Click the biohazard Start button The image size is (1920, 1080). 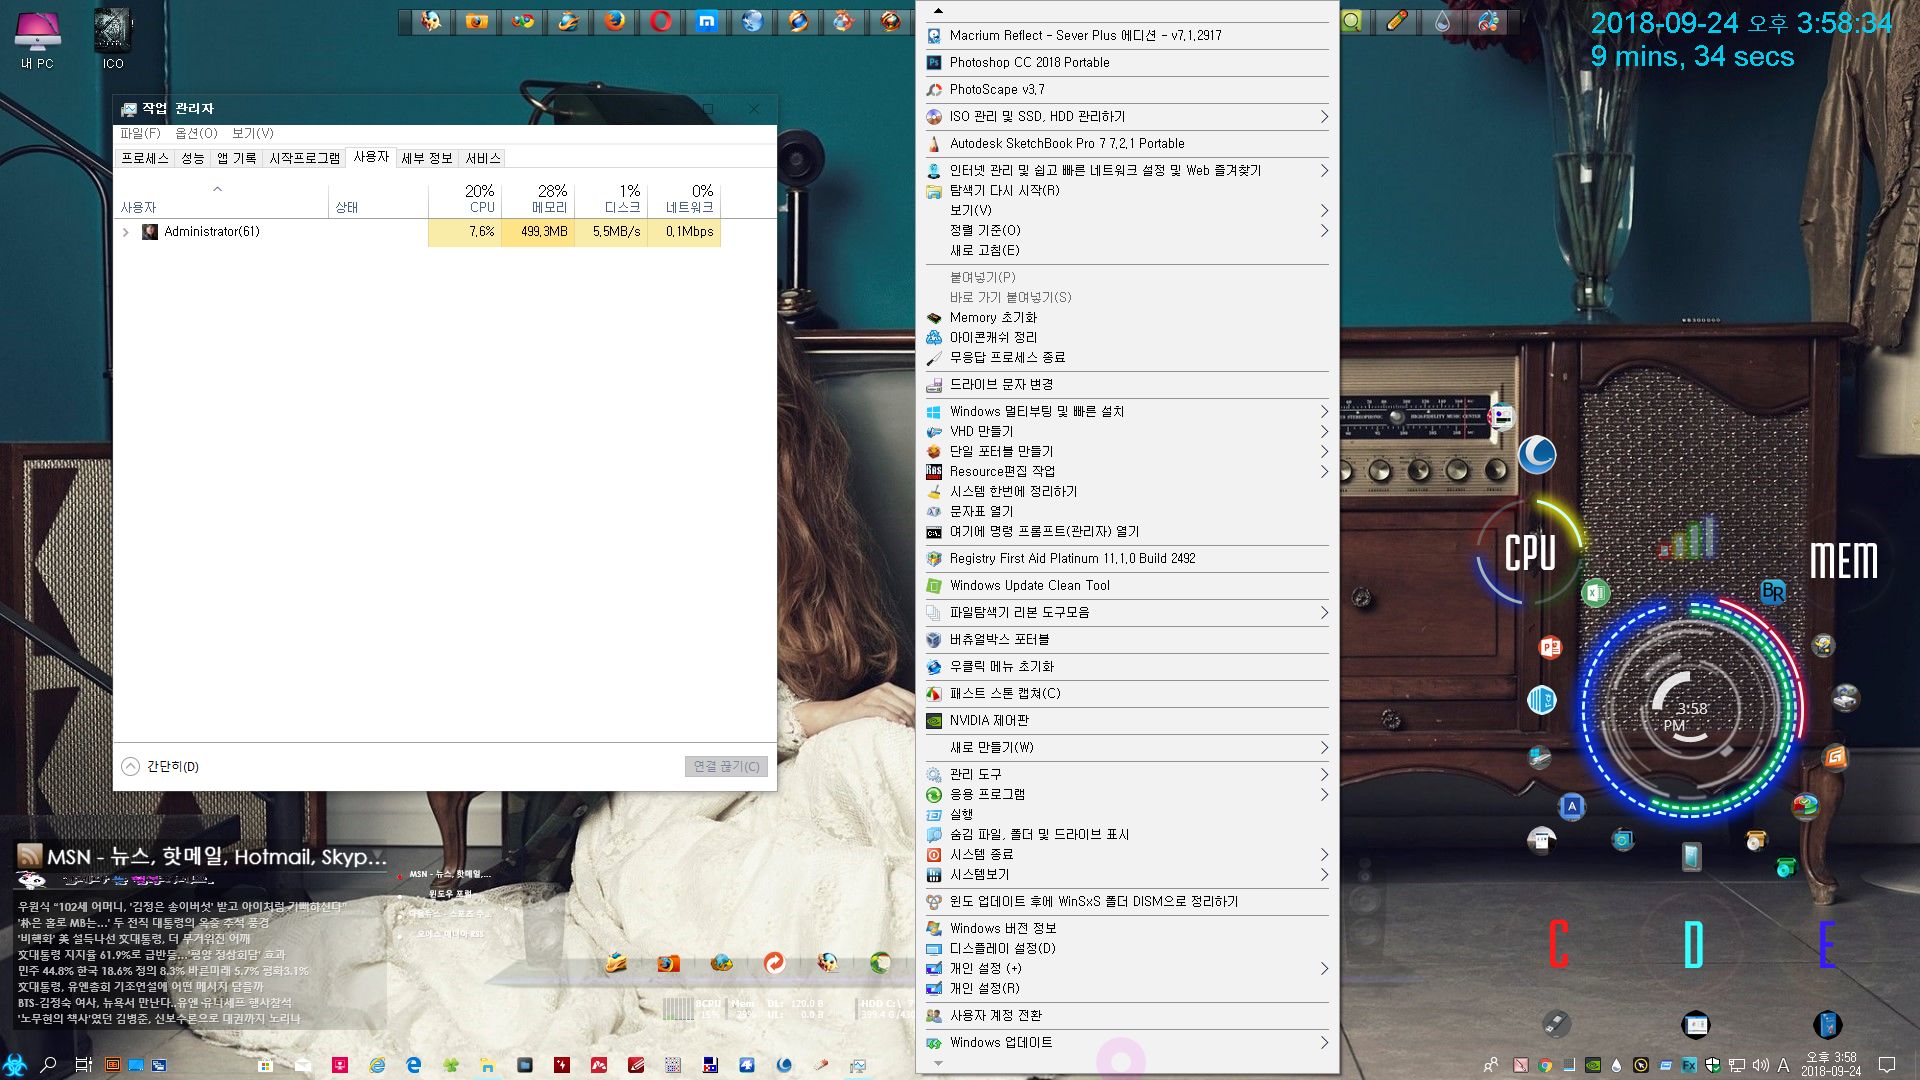click(15, 1064)
